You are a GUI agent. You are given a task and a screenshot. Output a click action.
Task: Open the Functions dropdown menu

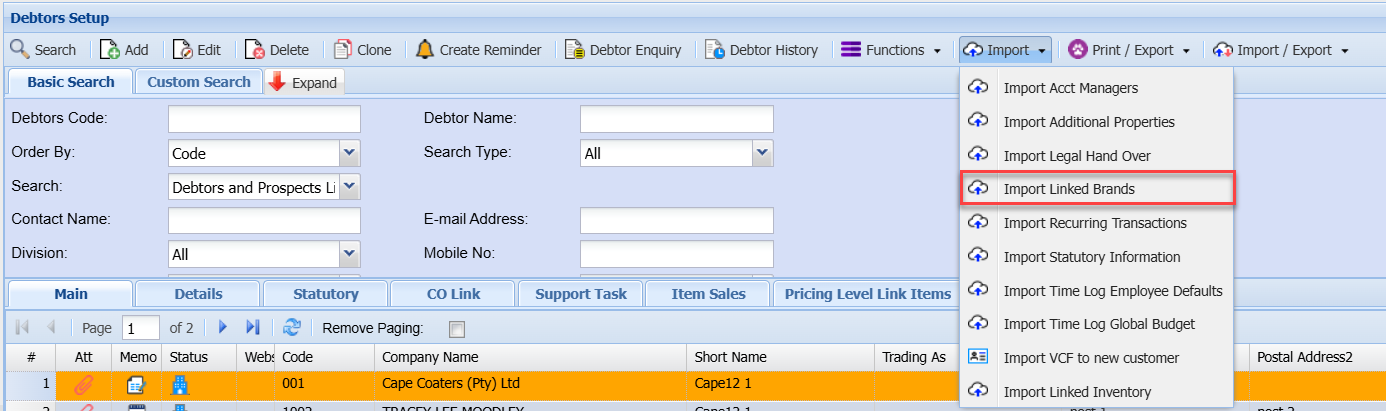pyautogui.click(x=891, y=50)
